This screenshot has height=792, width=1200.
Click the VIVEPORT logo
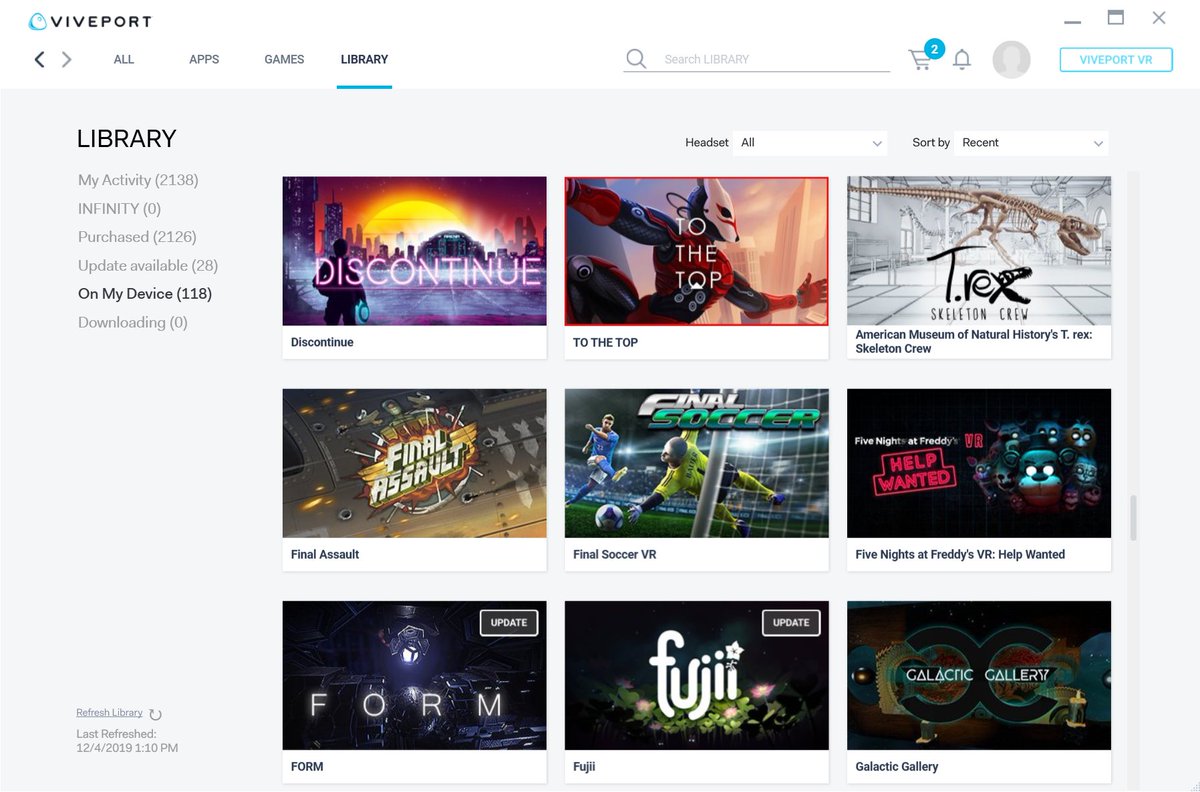pos(90,21)
